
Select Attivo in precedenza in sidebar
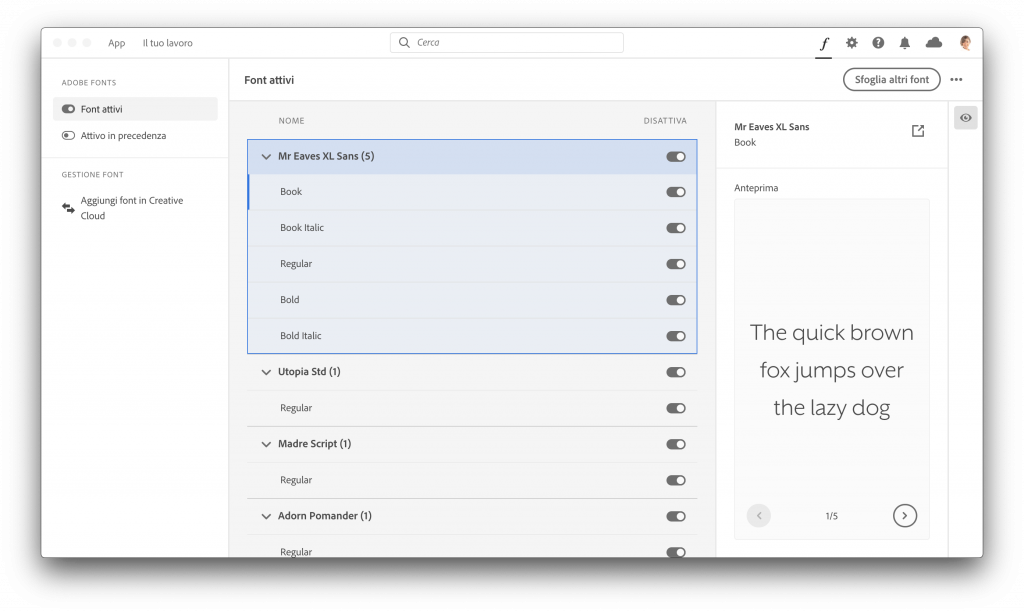[123, 136]
